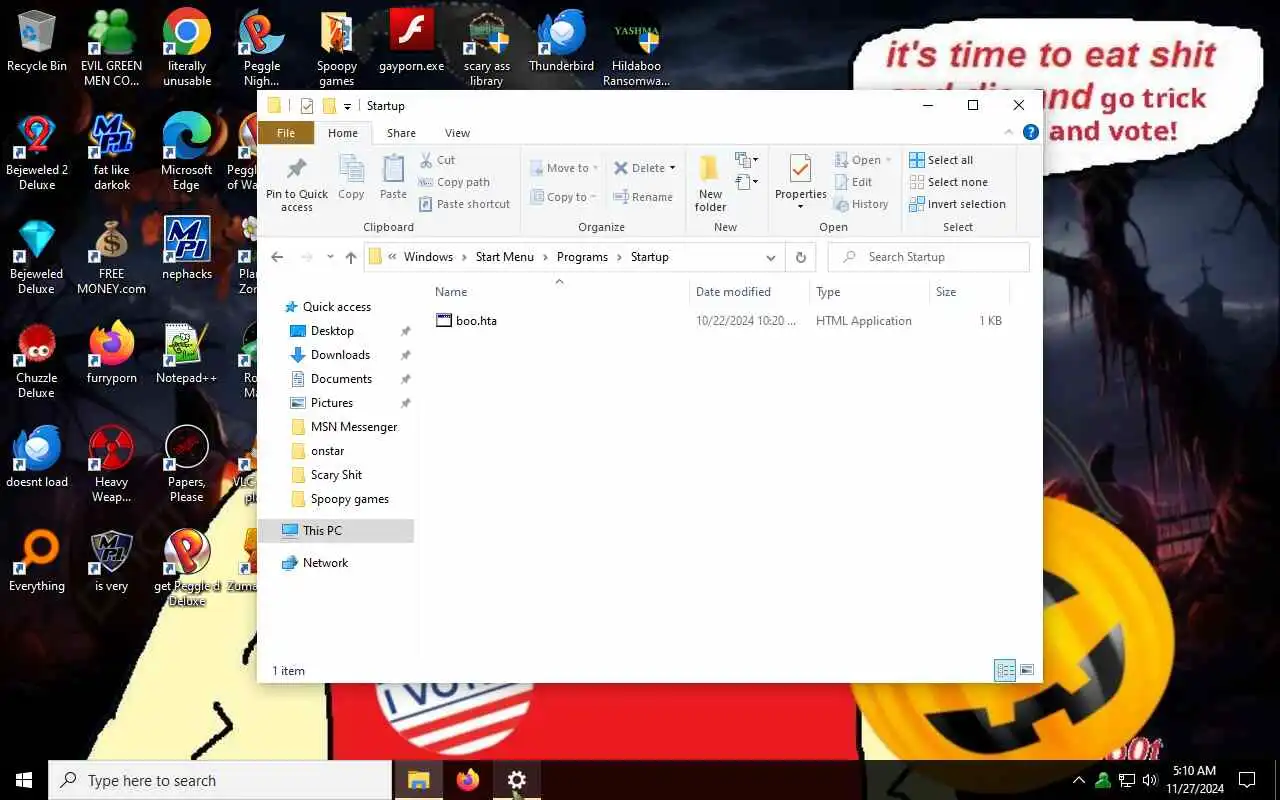Expand the Delete options arrow
1280x800 pixels.
(673, 168)
